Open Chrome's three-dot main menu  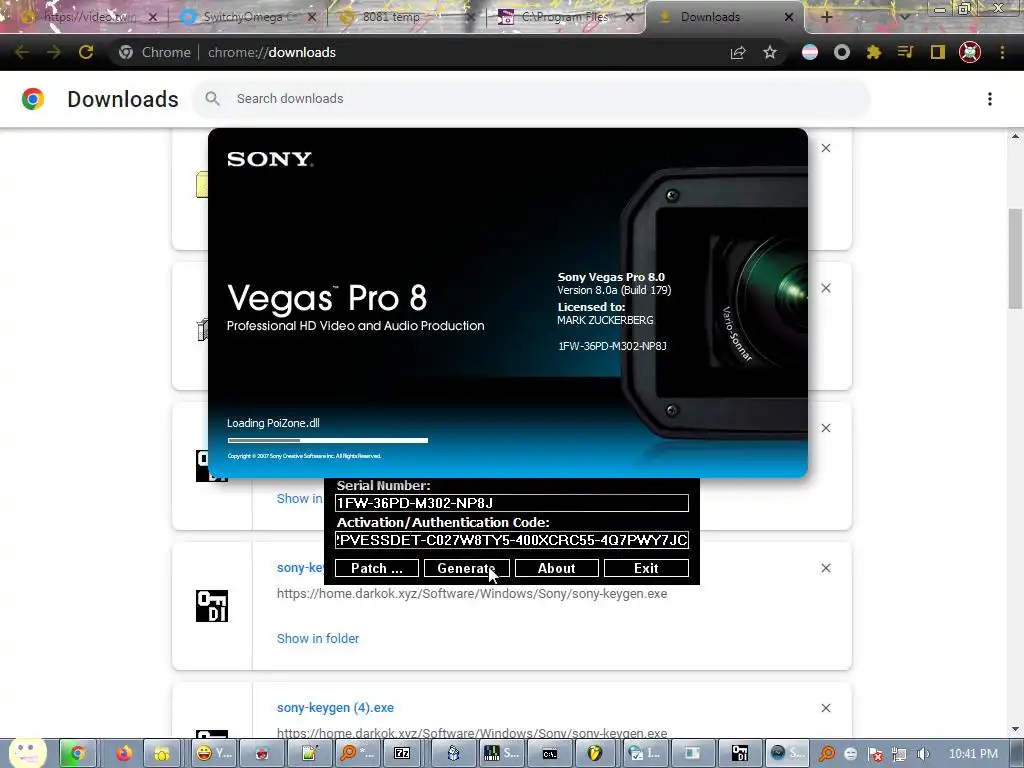tap(1002, 52)
